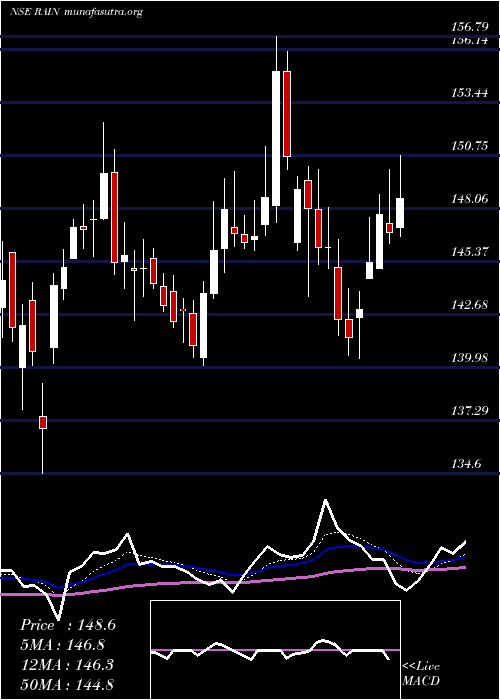This screenshot has width=500, height=700.
Task: Click the 156.79 price level label
Action: coord(470,27)
